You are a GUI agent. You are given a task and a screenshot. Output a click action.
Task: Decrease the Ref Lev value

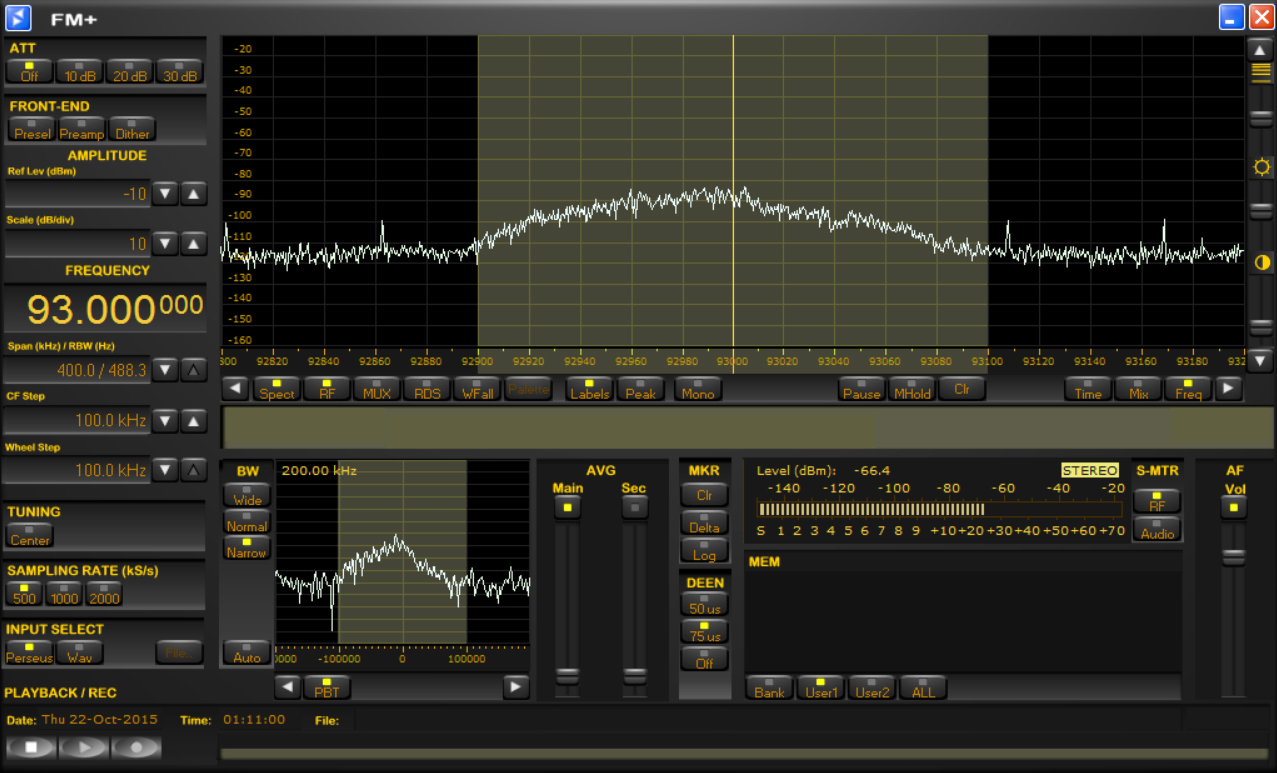coord(166,194)
